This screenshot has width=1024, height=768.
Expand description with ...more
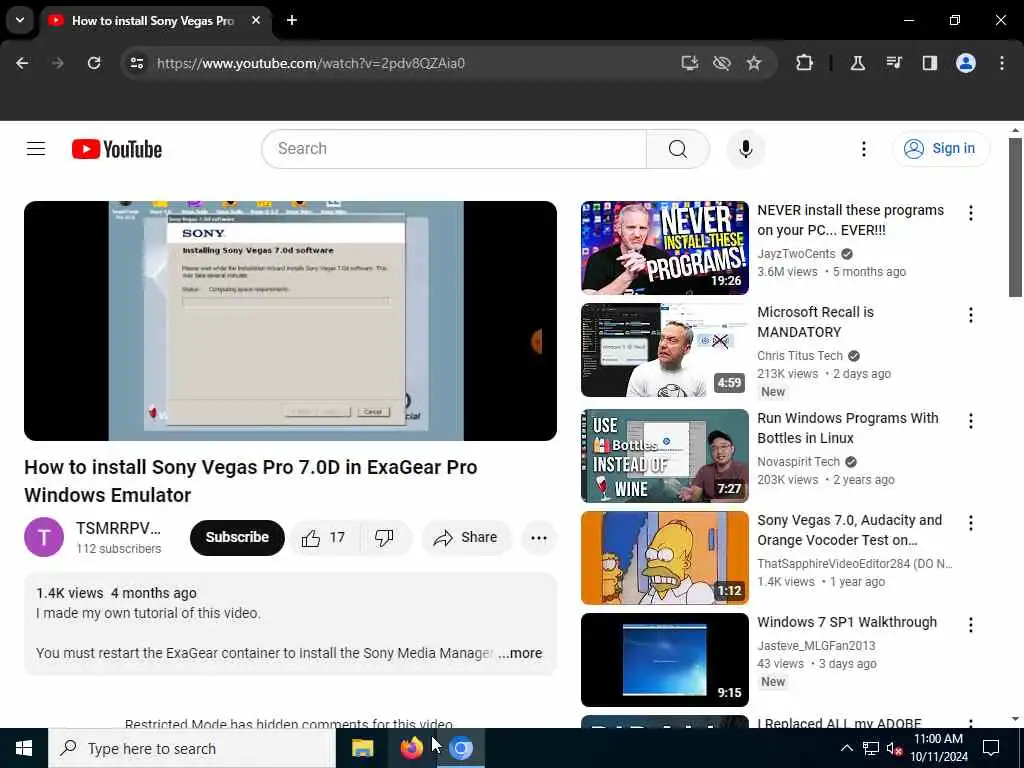520,653
